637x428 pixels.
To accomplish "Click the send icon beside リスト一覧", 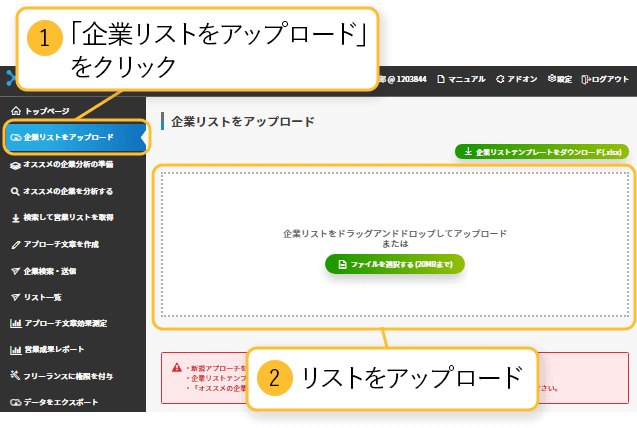I will tap(15, 297).
